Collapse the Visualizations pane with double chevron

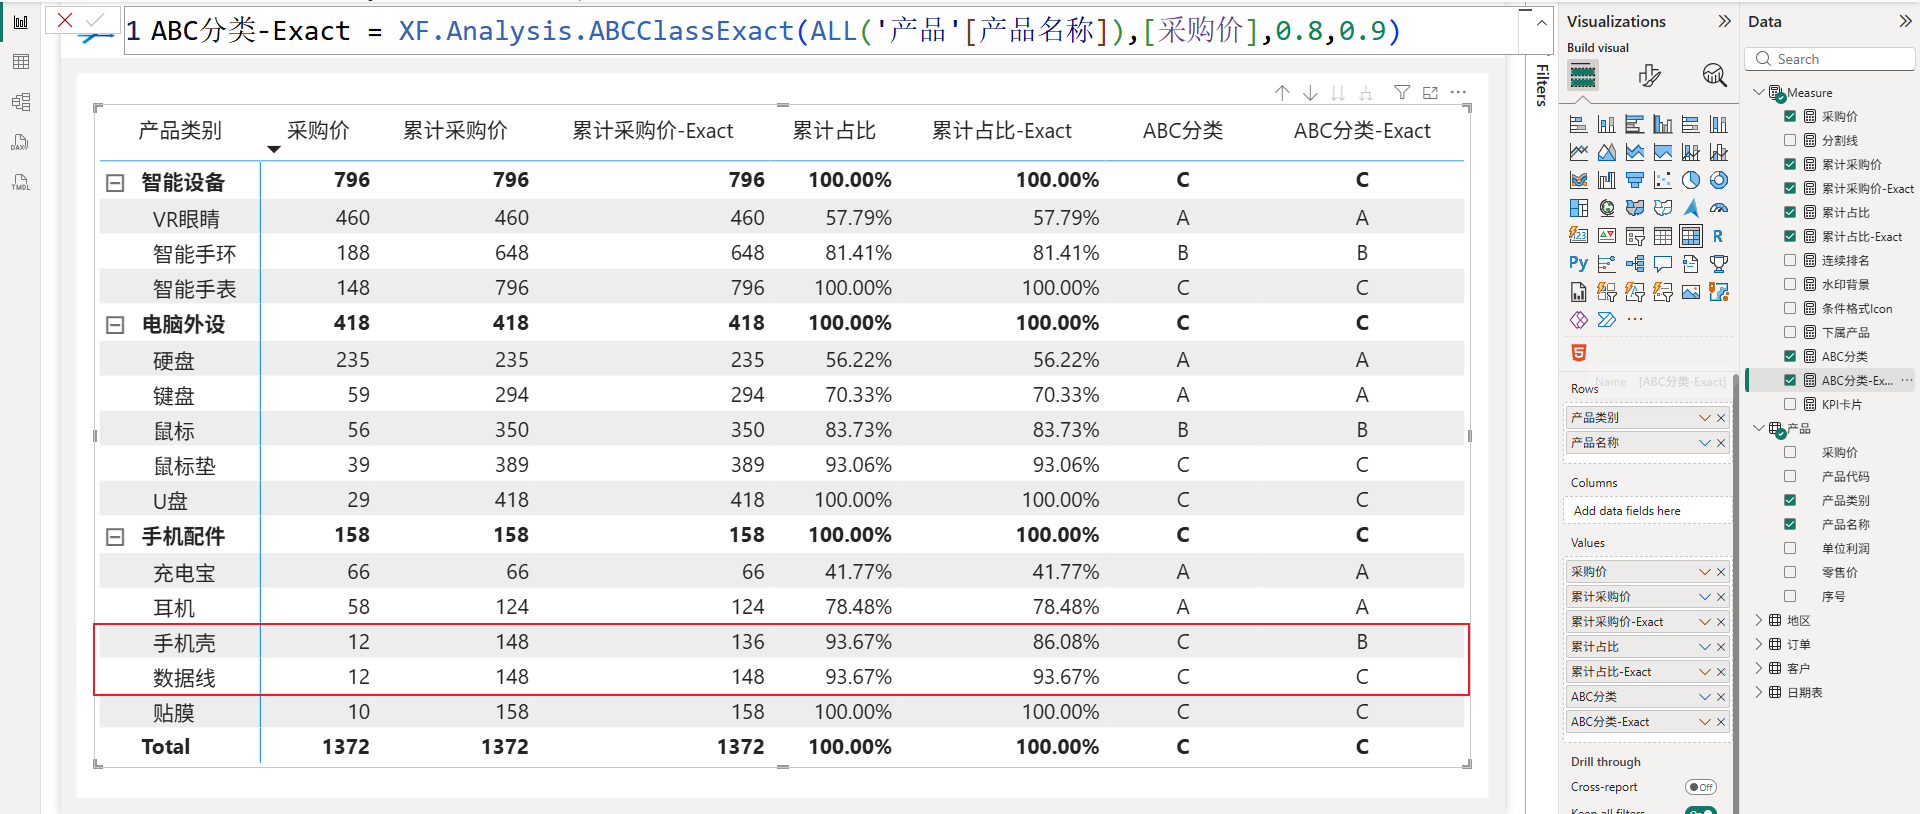click(1724, 21)
